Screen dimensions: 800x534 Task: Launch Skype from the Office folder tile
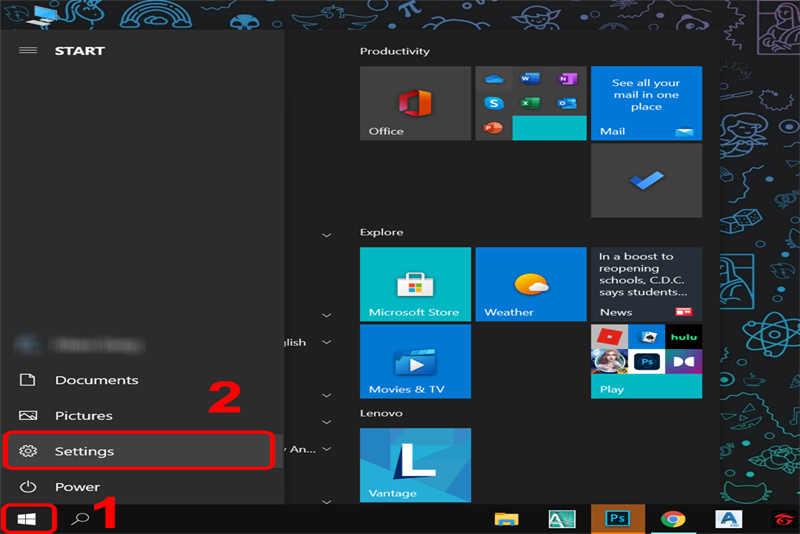494,104
